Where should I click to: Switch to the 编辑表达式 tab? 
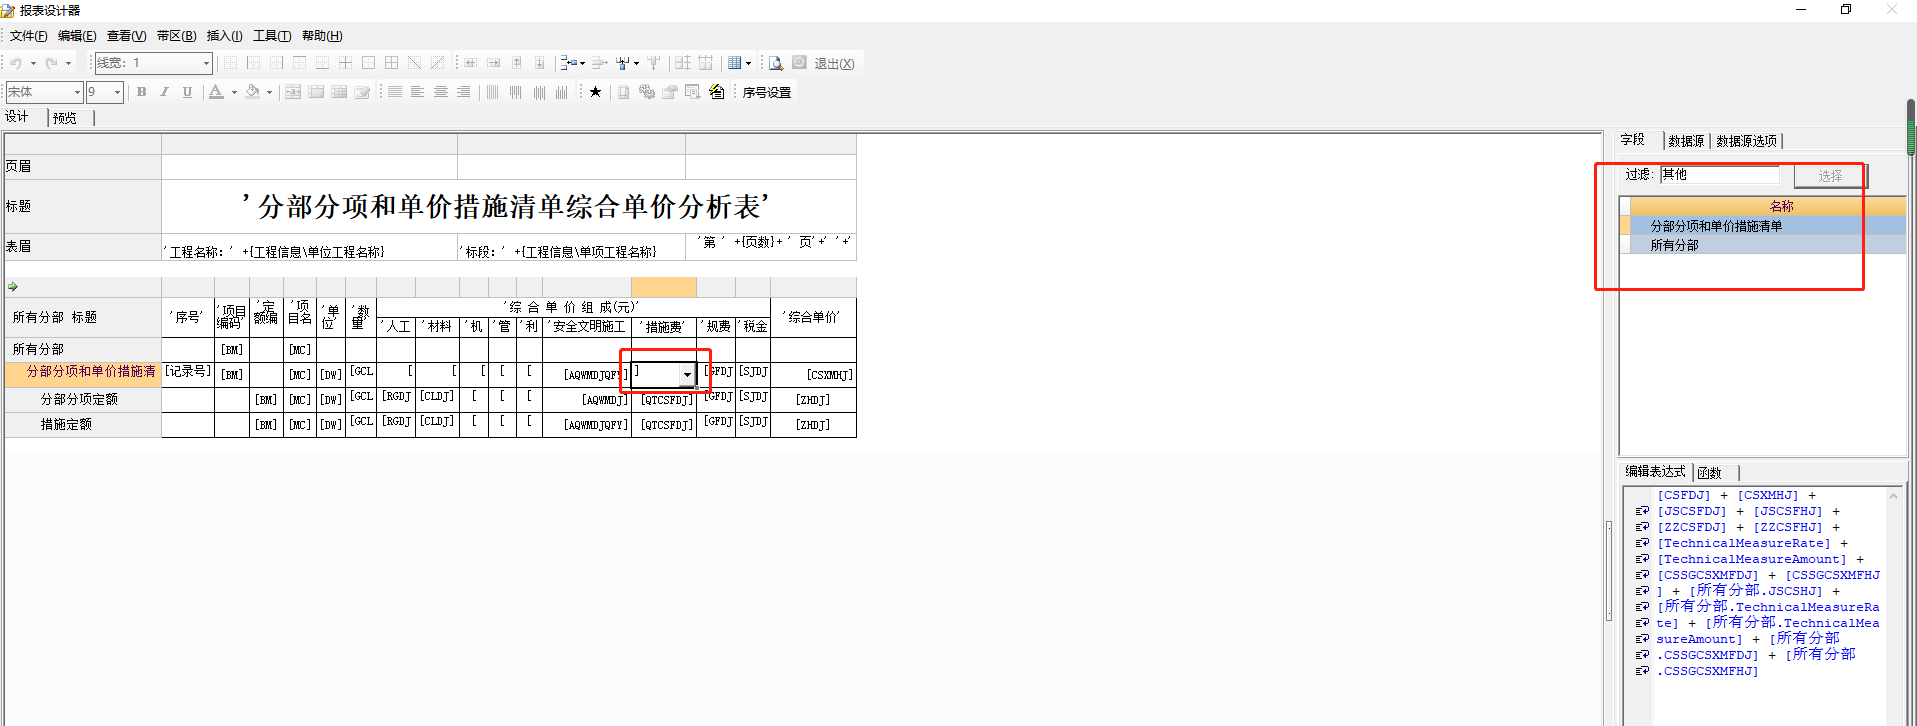click(1655, 471)
